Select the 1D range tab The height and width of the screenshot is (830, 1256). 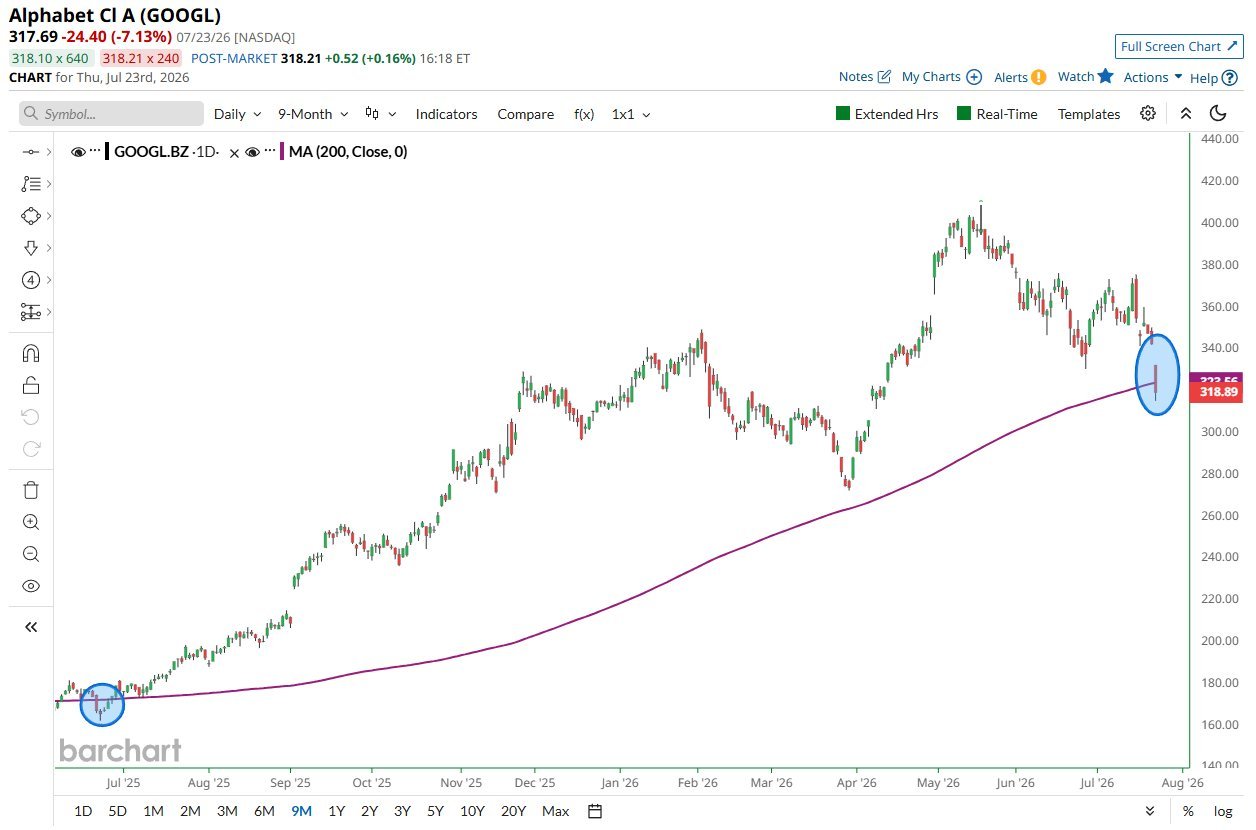coord(84,811)
